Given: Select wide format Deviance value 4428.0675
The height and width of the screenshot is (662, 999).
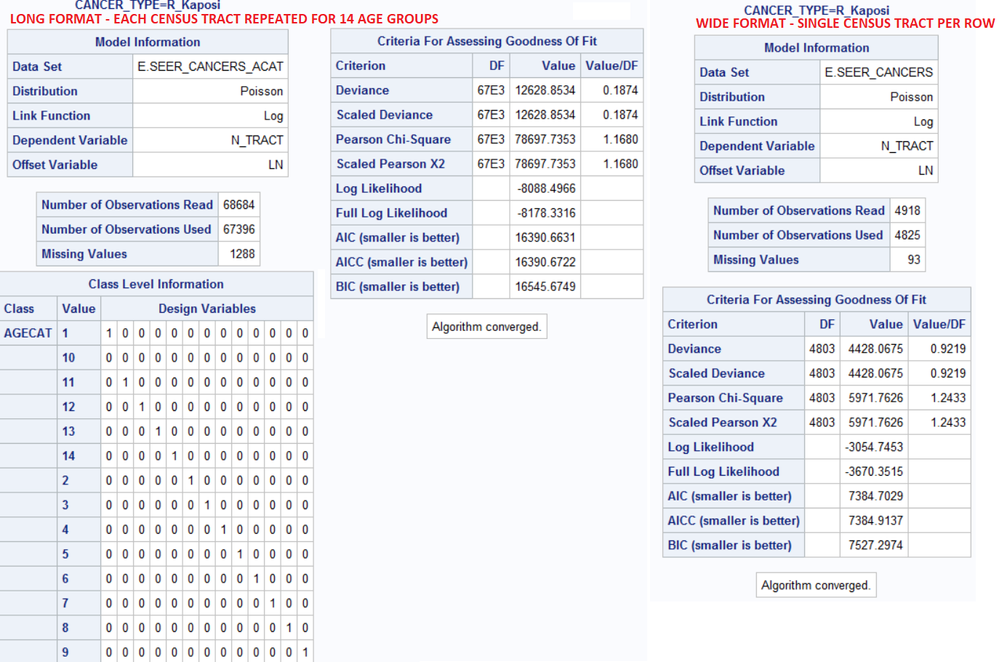Looking at the screenshot, I should click(875, 349).
